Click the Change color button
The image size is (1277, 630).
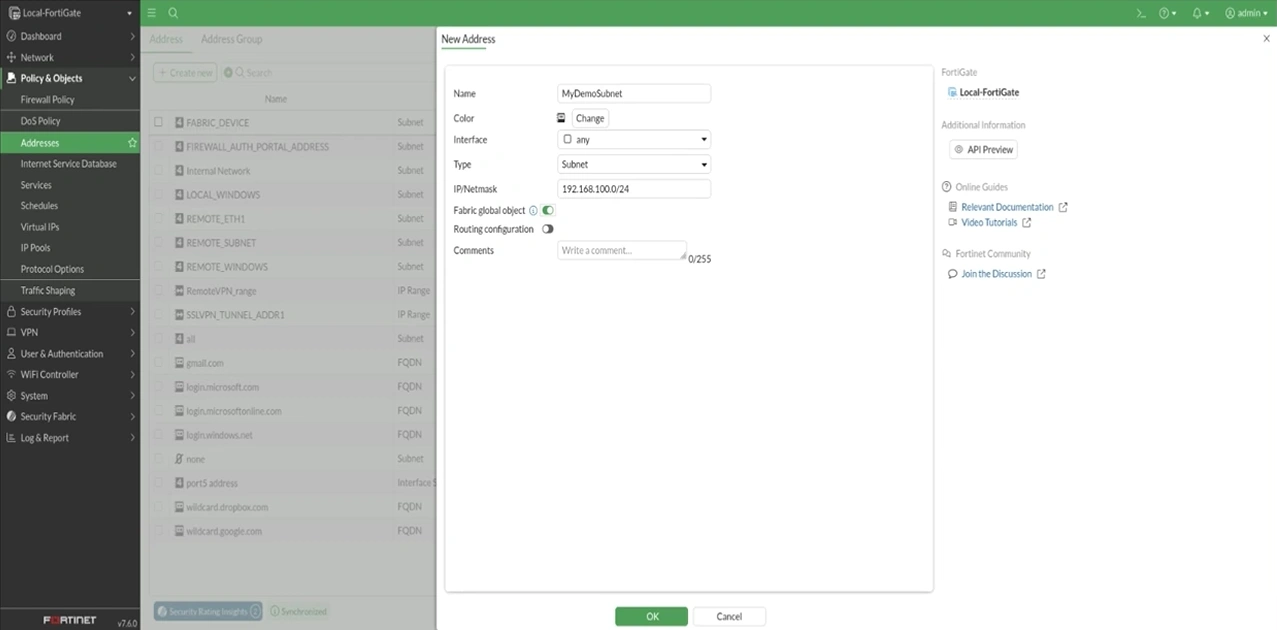[590, 118]
